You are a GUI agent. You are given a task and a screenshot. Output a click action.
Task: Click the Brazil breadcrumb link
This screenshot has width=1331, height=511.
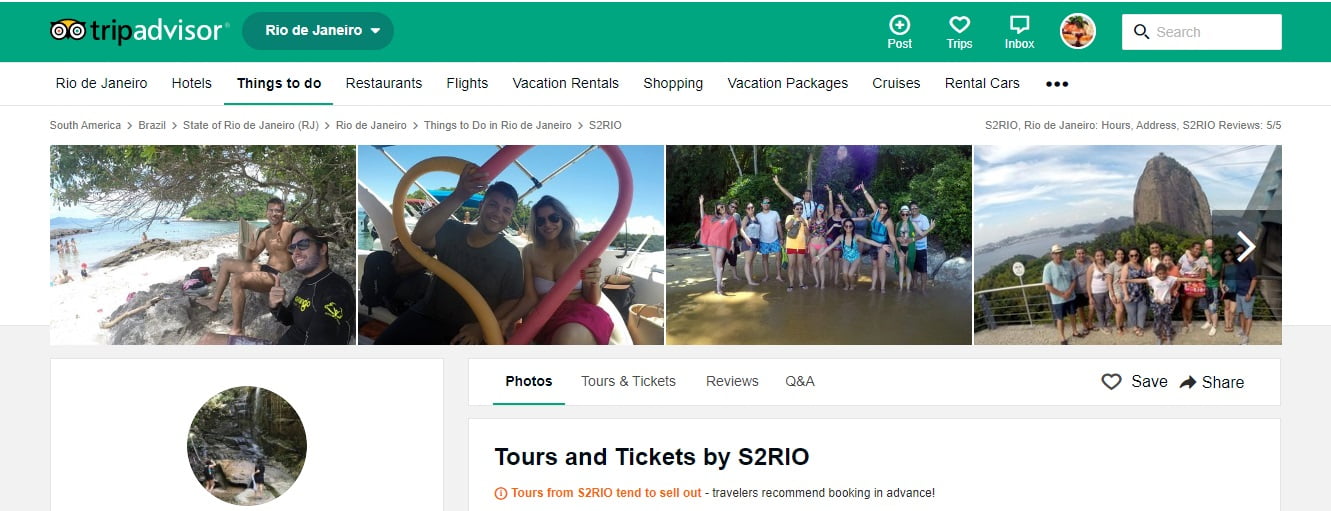(x=152, y=125)
